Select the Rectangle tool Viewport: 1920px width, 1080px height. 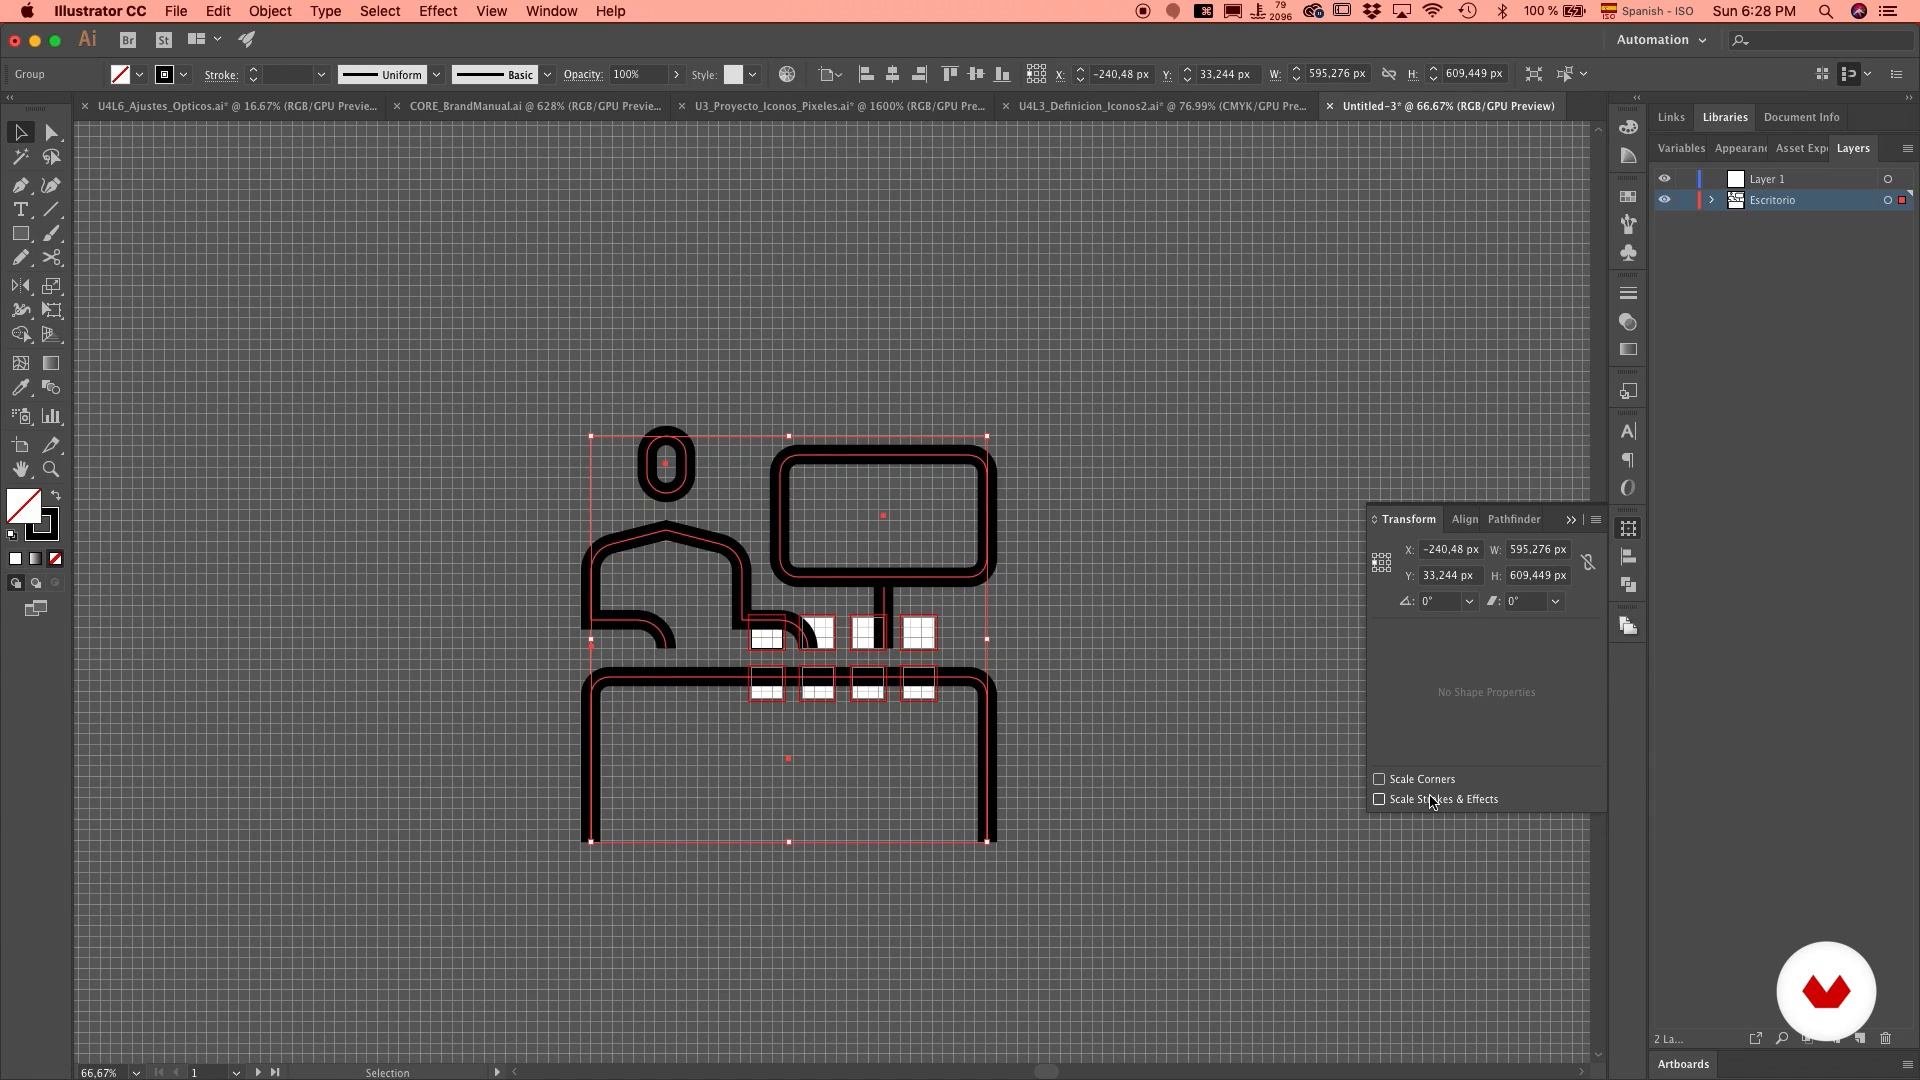(x=20, y=233)
